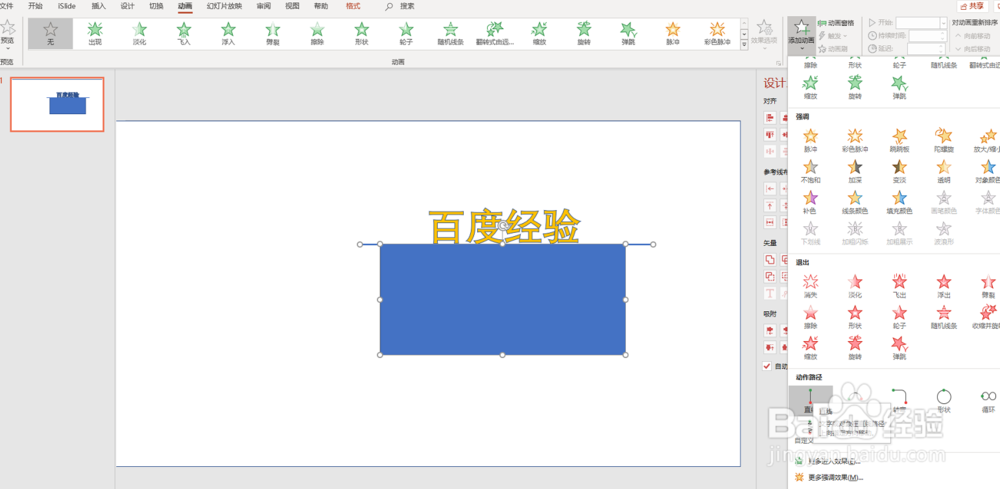Viewport: 1000px width, 489px height.
Task: Select the red 劈裂 split exit effect
Action: pyautogui.click(x=987, y=286)
